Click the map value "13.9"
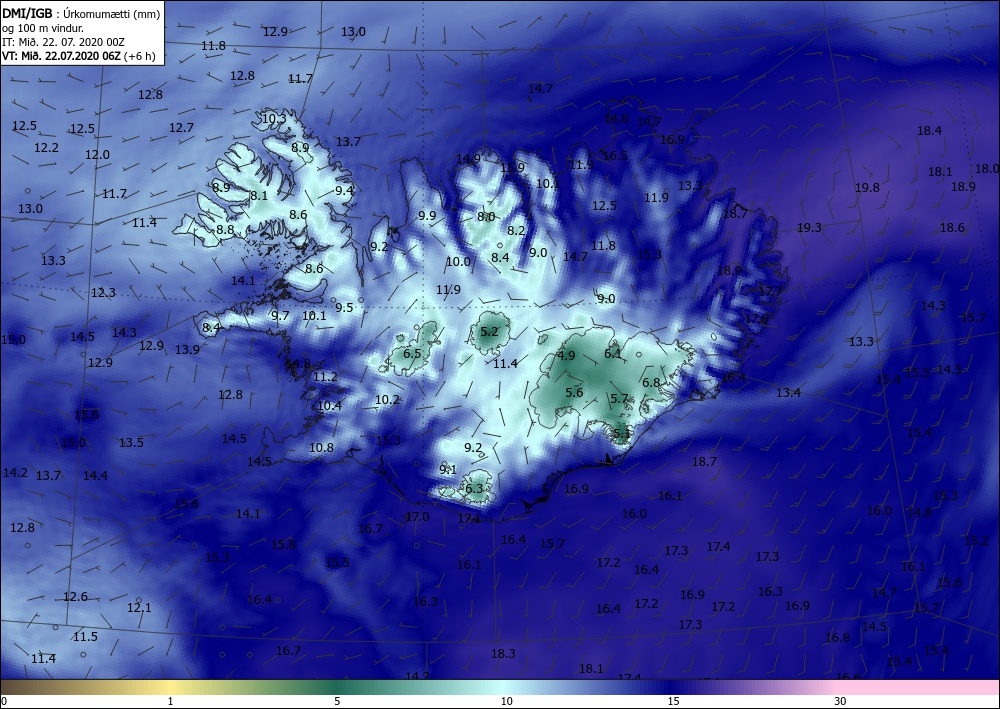Viewport: 1000px width, 709px height. (x=188, y=349)
